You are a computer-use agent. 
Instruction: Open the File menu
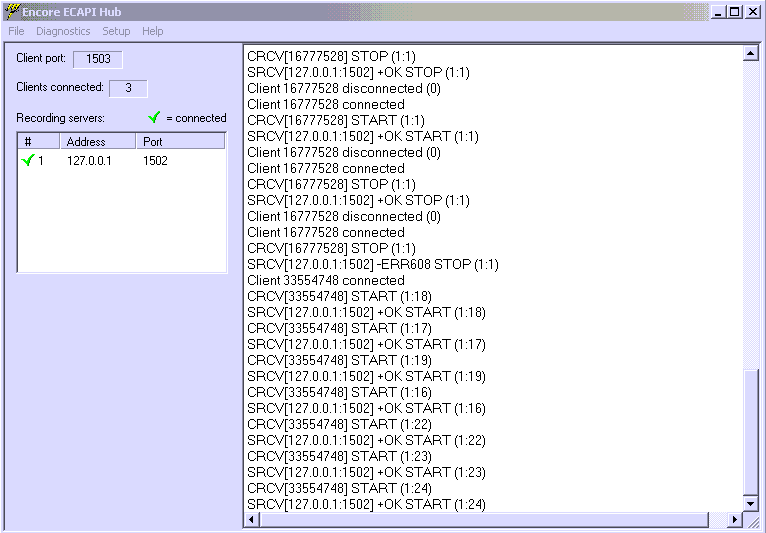pyautogui.click(x=16, y=31)
